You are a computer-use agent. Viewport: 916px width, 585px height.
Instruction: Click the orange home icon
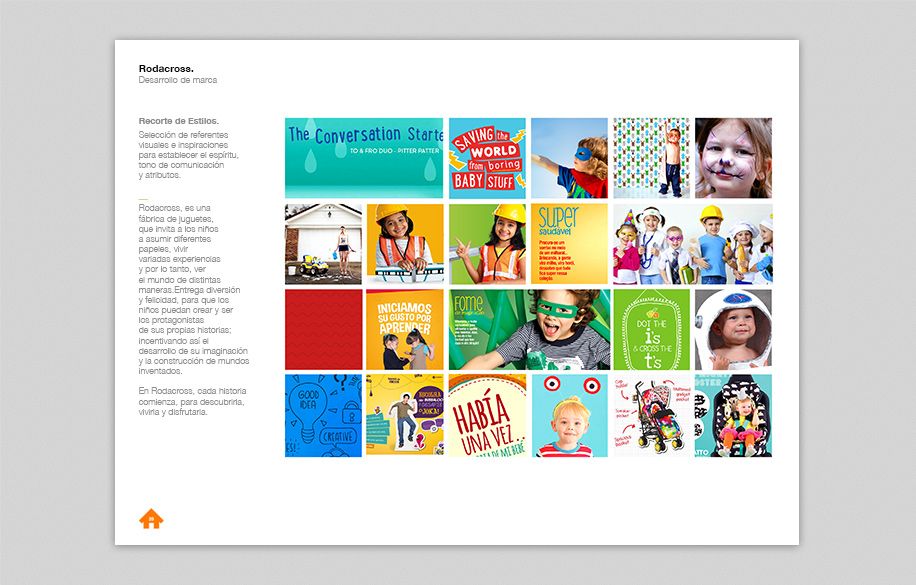pyautogui.click(x=151, y=518)
